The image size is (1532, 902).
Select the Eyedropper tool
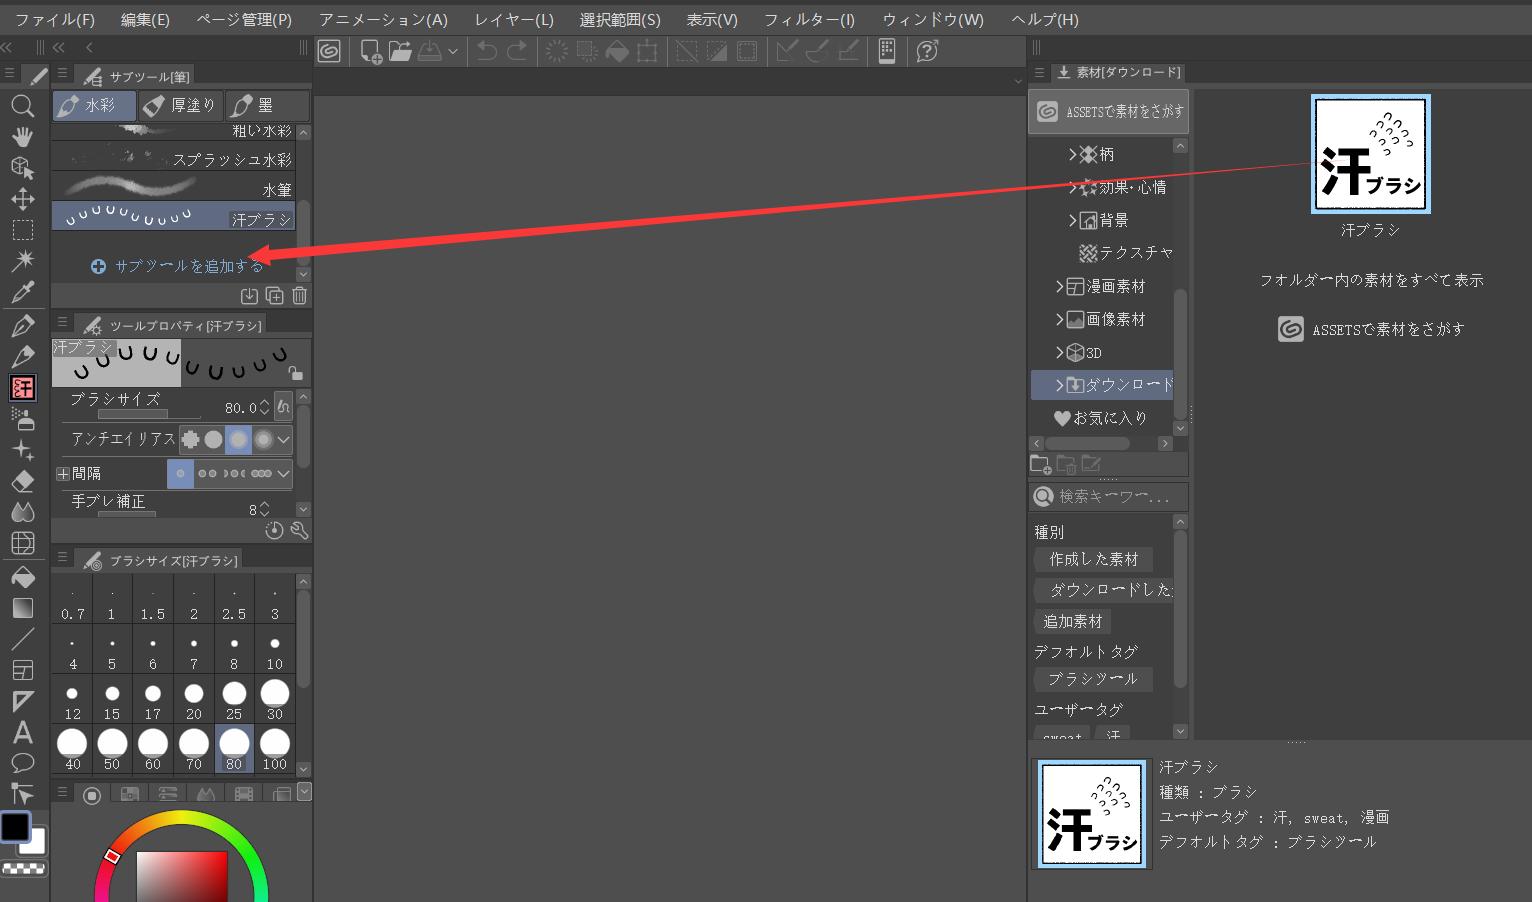pyautogui.click(x=22, y=293)
